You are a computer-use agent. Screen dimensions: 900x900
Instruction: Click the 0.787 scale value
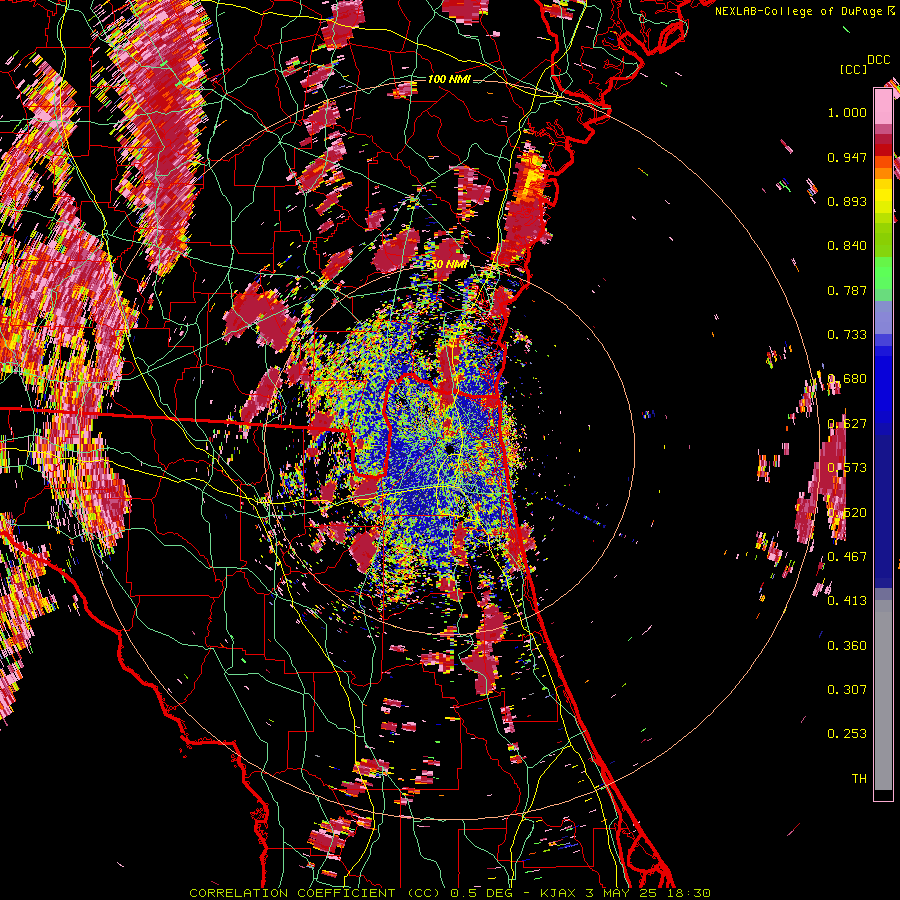tap(847, 290)
